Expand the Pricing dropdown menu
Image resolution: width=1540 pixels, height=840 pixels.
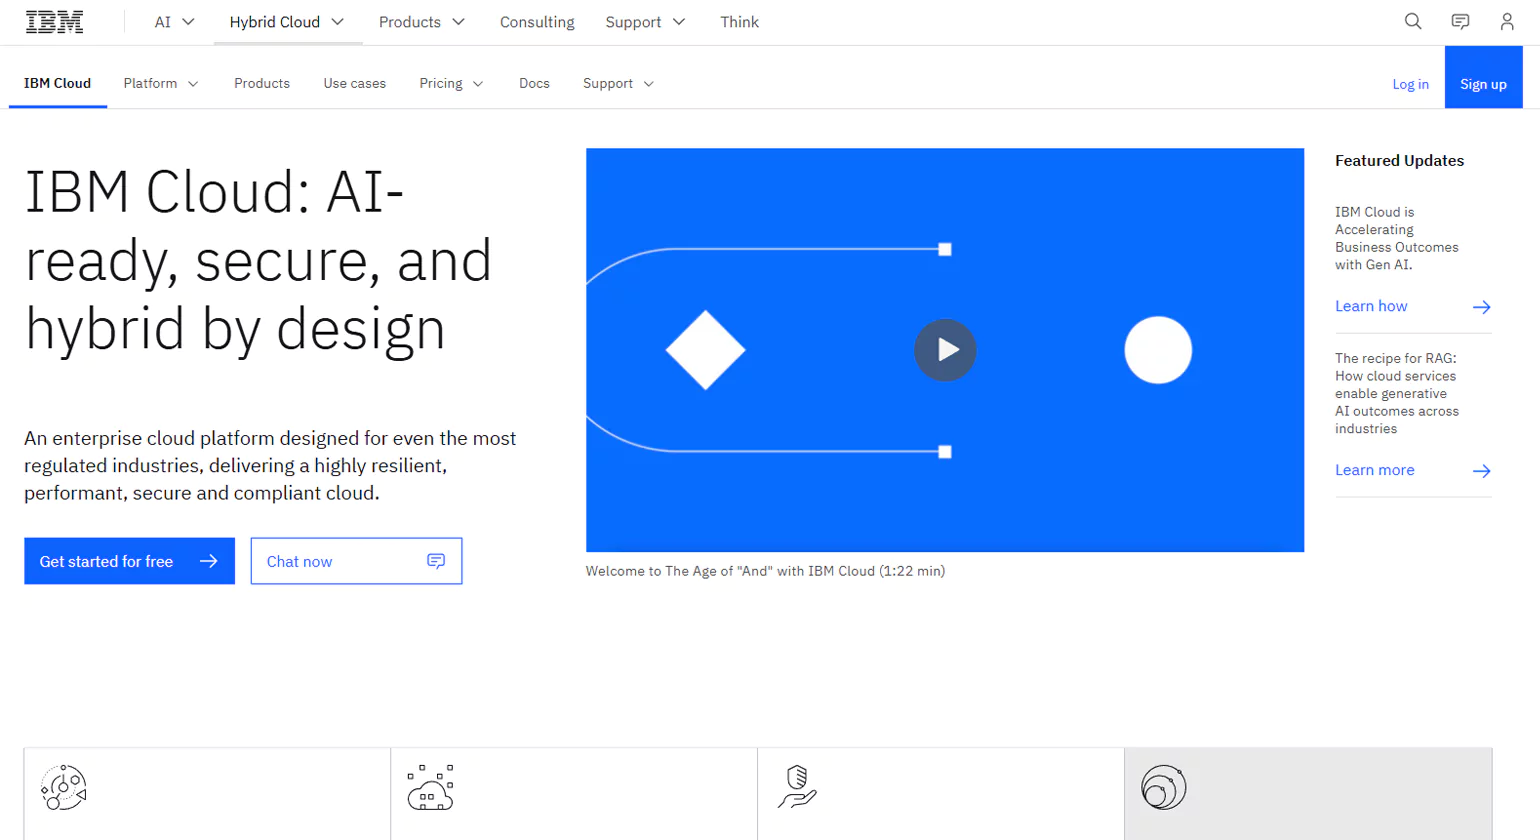[x=451, y=84]
